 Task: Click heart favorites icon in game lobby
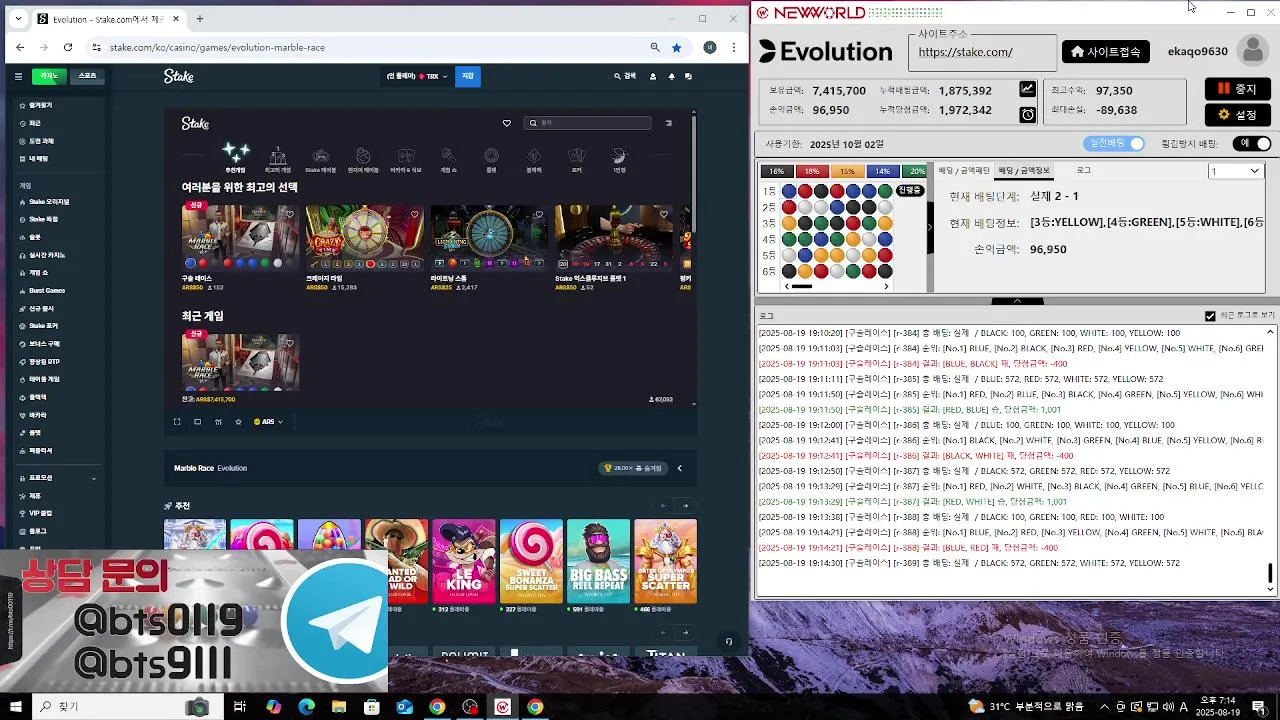point(506,123)
